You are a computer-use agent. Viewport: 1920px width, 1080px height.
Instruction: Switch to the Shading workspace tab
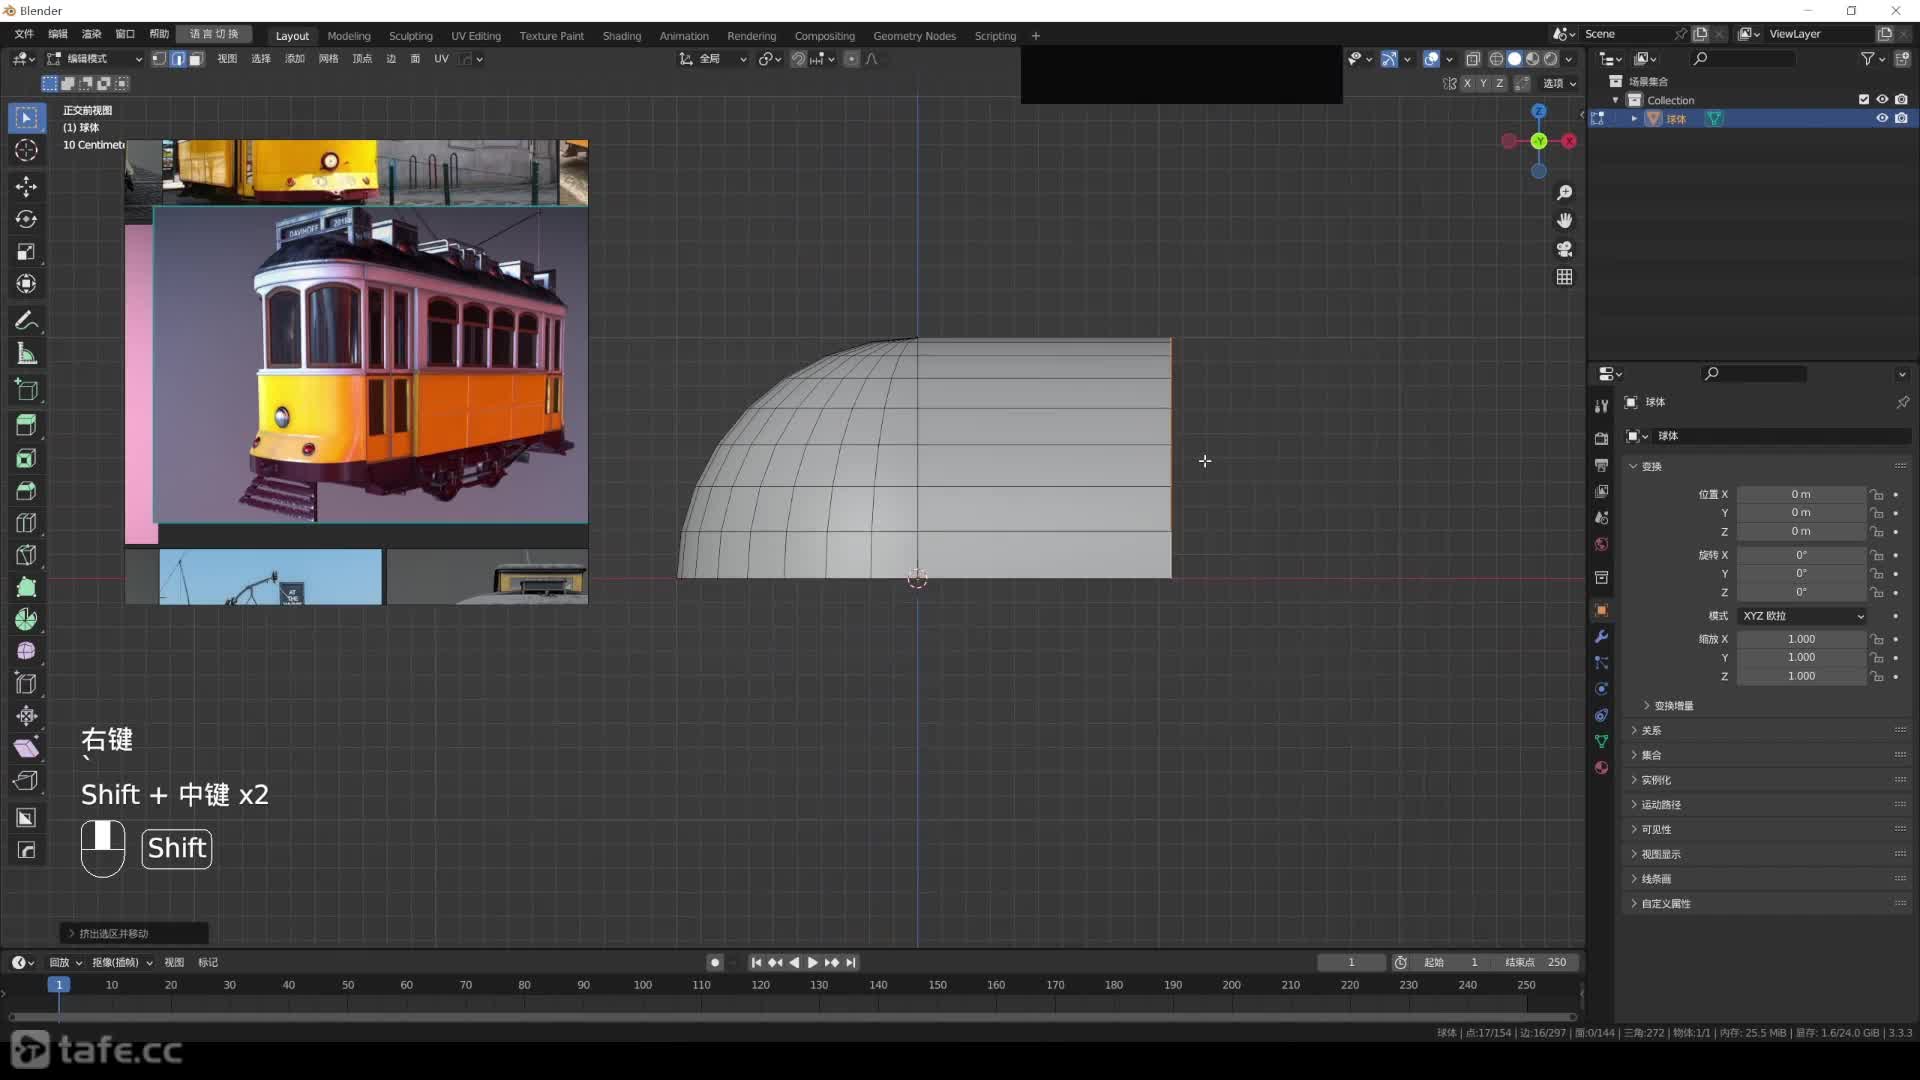tap(622, 36)
